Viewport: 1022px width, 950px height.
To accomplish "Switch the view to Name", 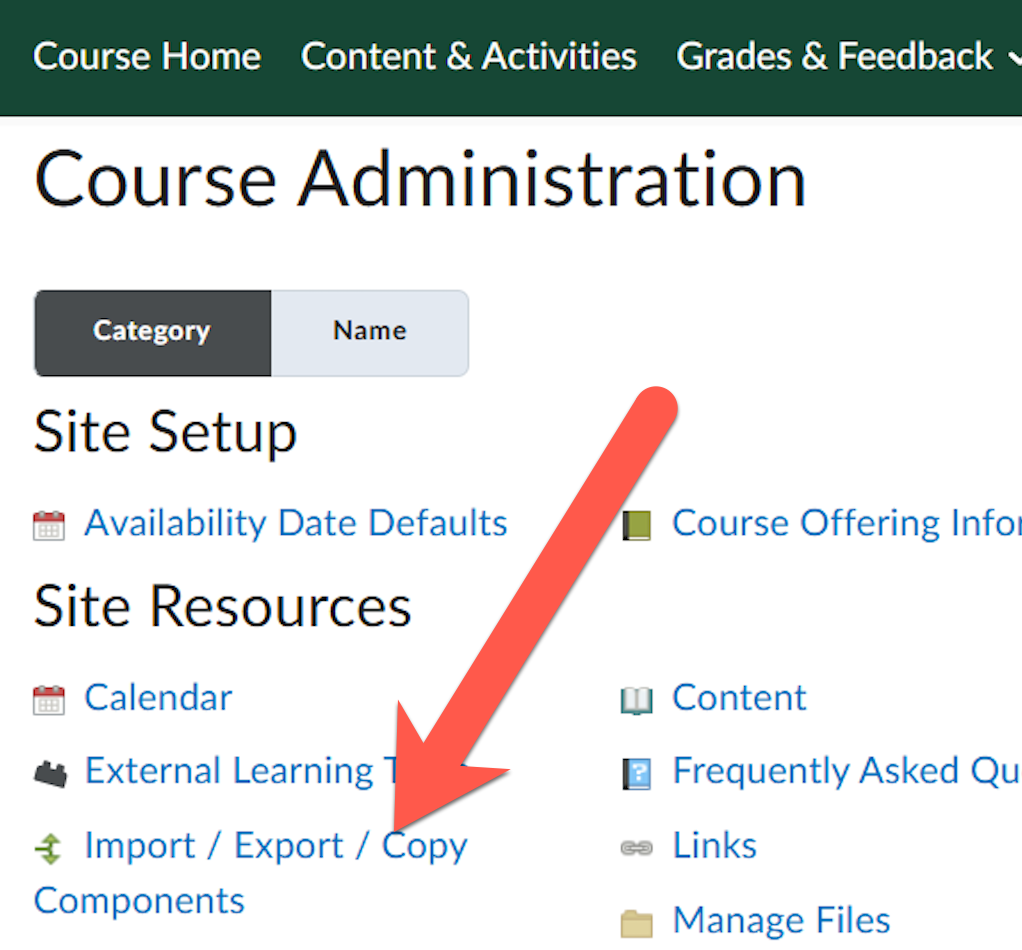I will pyautogui.click(x=369, y=332).
